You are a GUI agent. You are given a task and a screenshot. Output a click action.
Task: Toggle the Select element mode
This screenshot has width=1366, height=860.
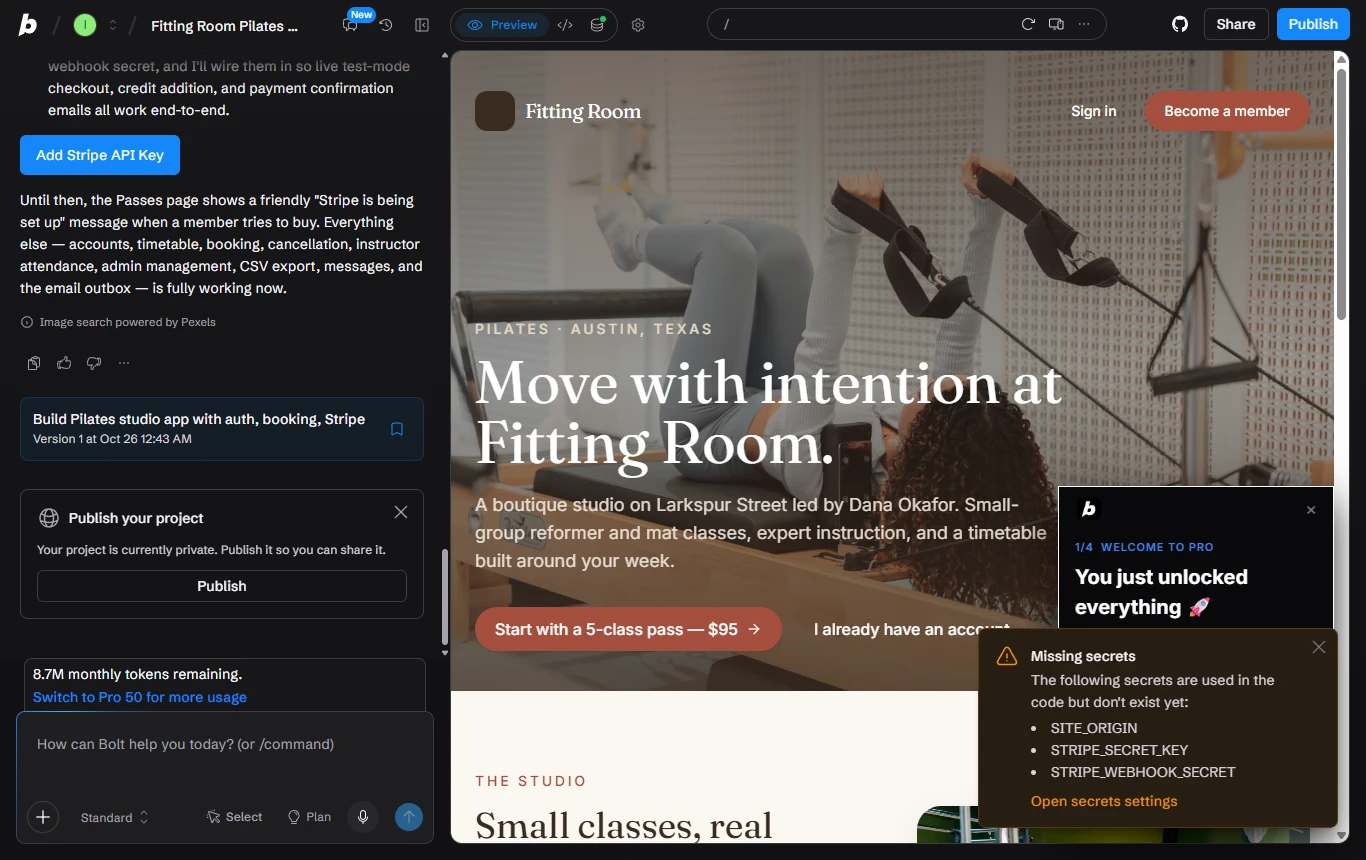[x=234, y=817]
